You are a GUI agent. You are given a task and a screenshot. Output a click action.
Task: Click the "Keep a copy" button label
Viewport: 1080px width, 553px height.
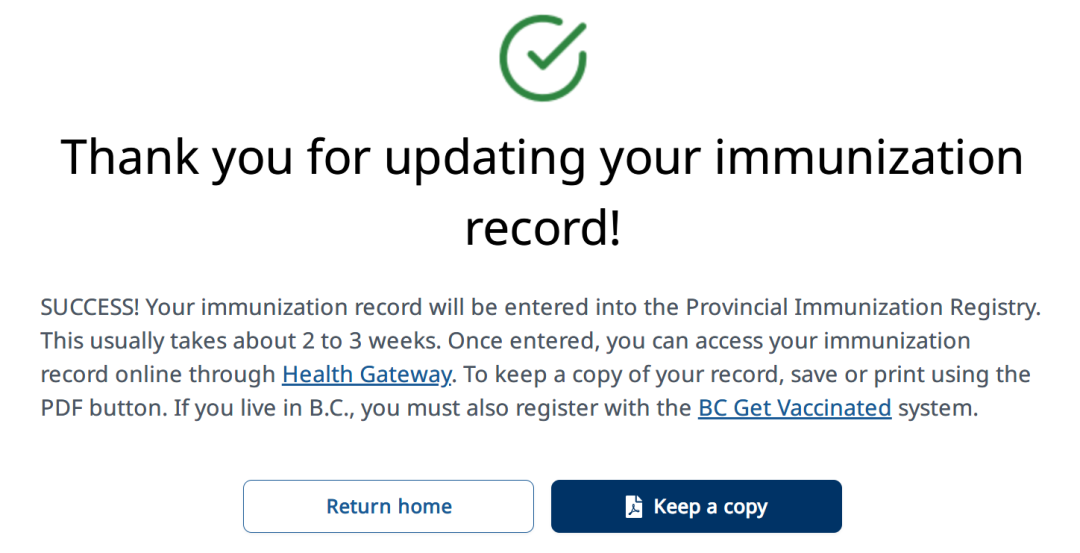click(710, 507)
